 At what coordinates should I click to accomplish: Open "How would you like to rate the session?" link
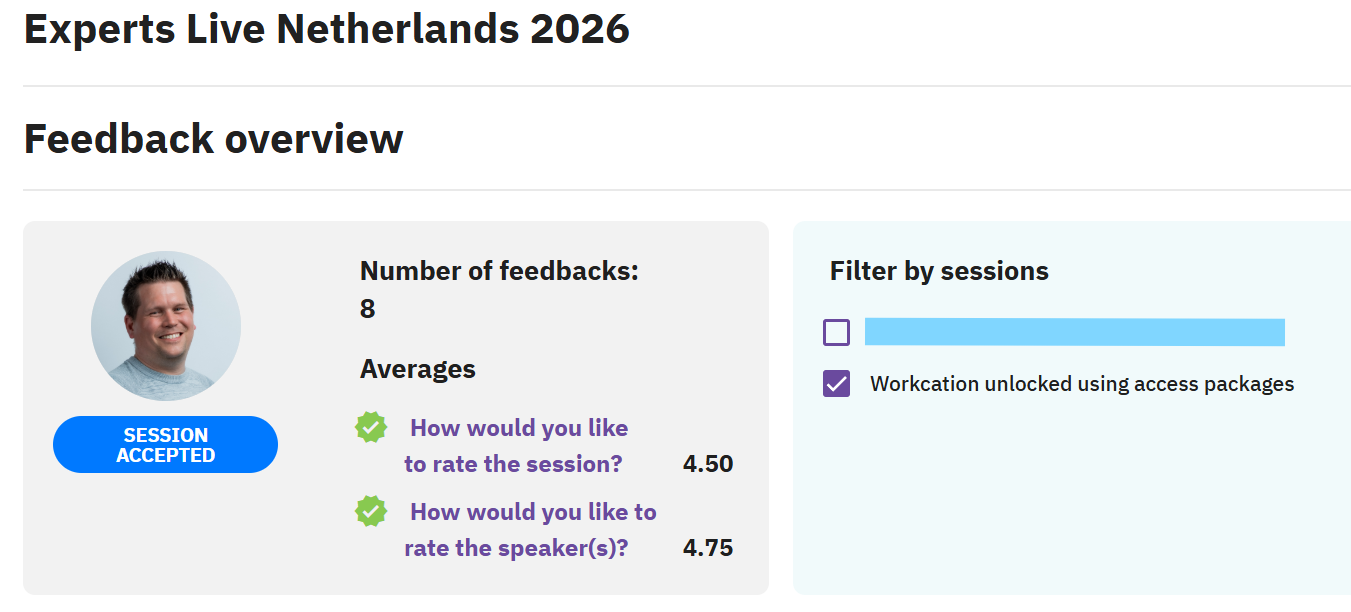pyautogui.click(x=516, y=446)
